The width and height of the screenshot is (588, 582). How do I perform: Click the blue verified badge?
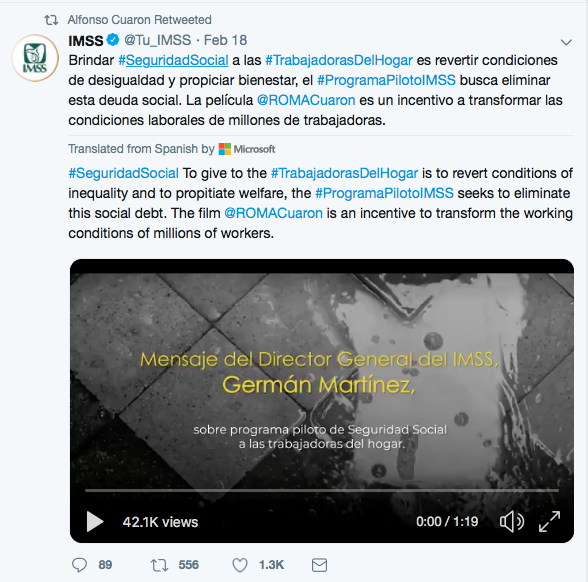click(x=113, y=40)
